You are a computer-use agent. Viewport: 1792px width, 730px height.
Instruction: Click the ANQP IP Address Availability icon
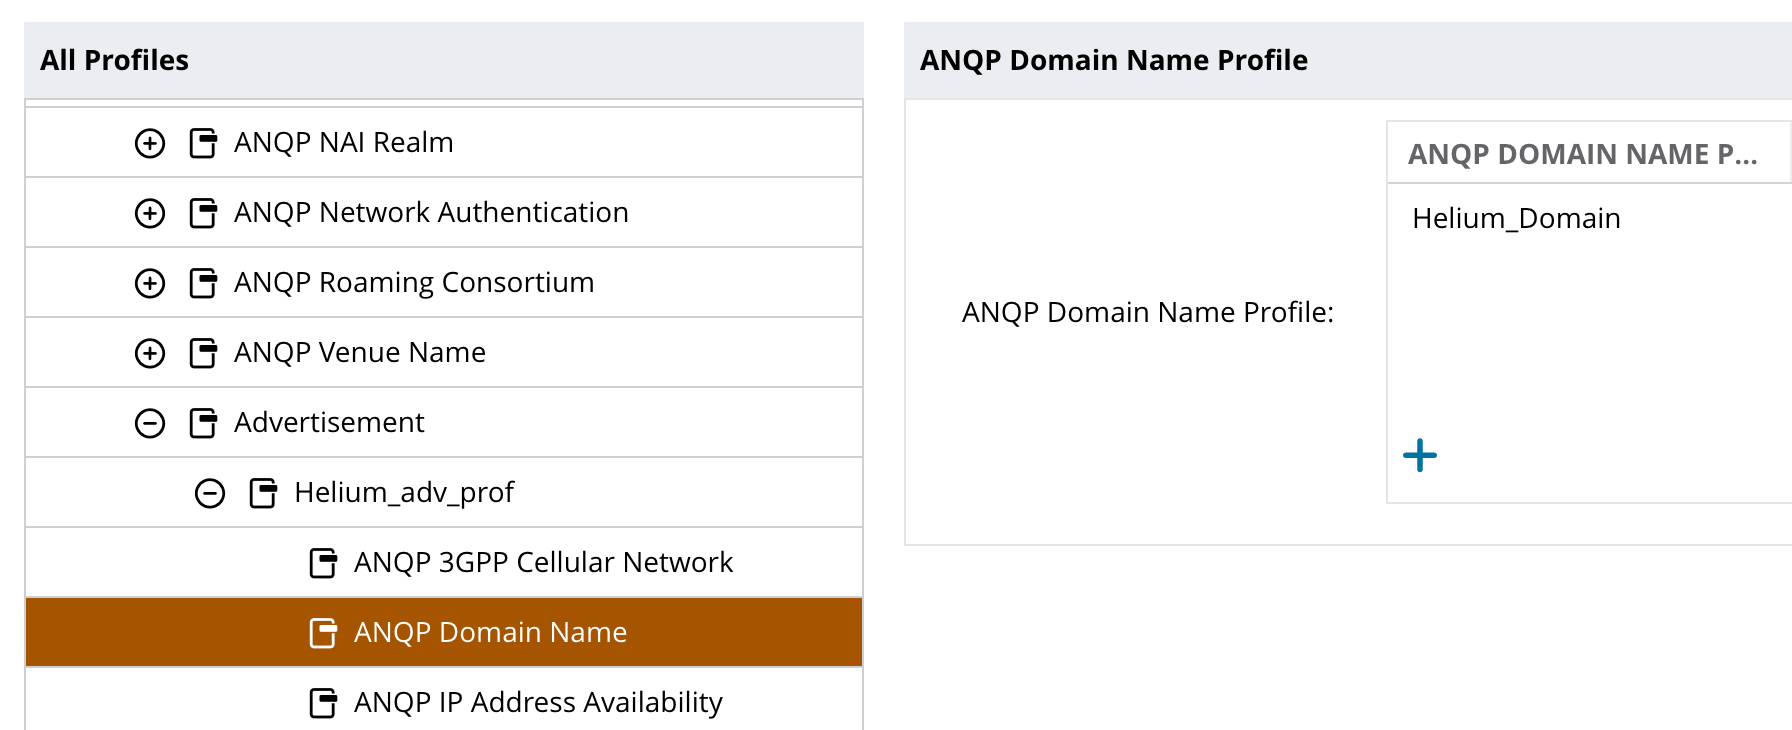point(323,703)
